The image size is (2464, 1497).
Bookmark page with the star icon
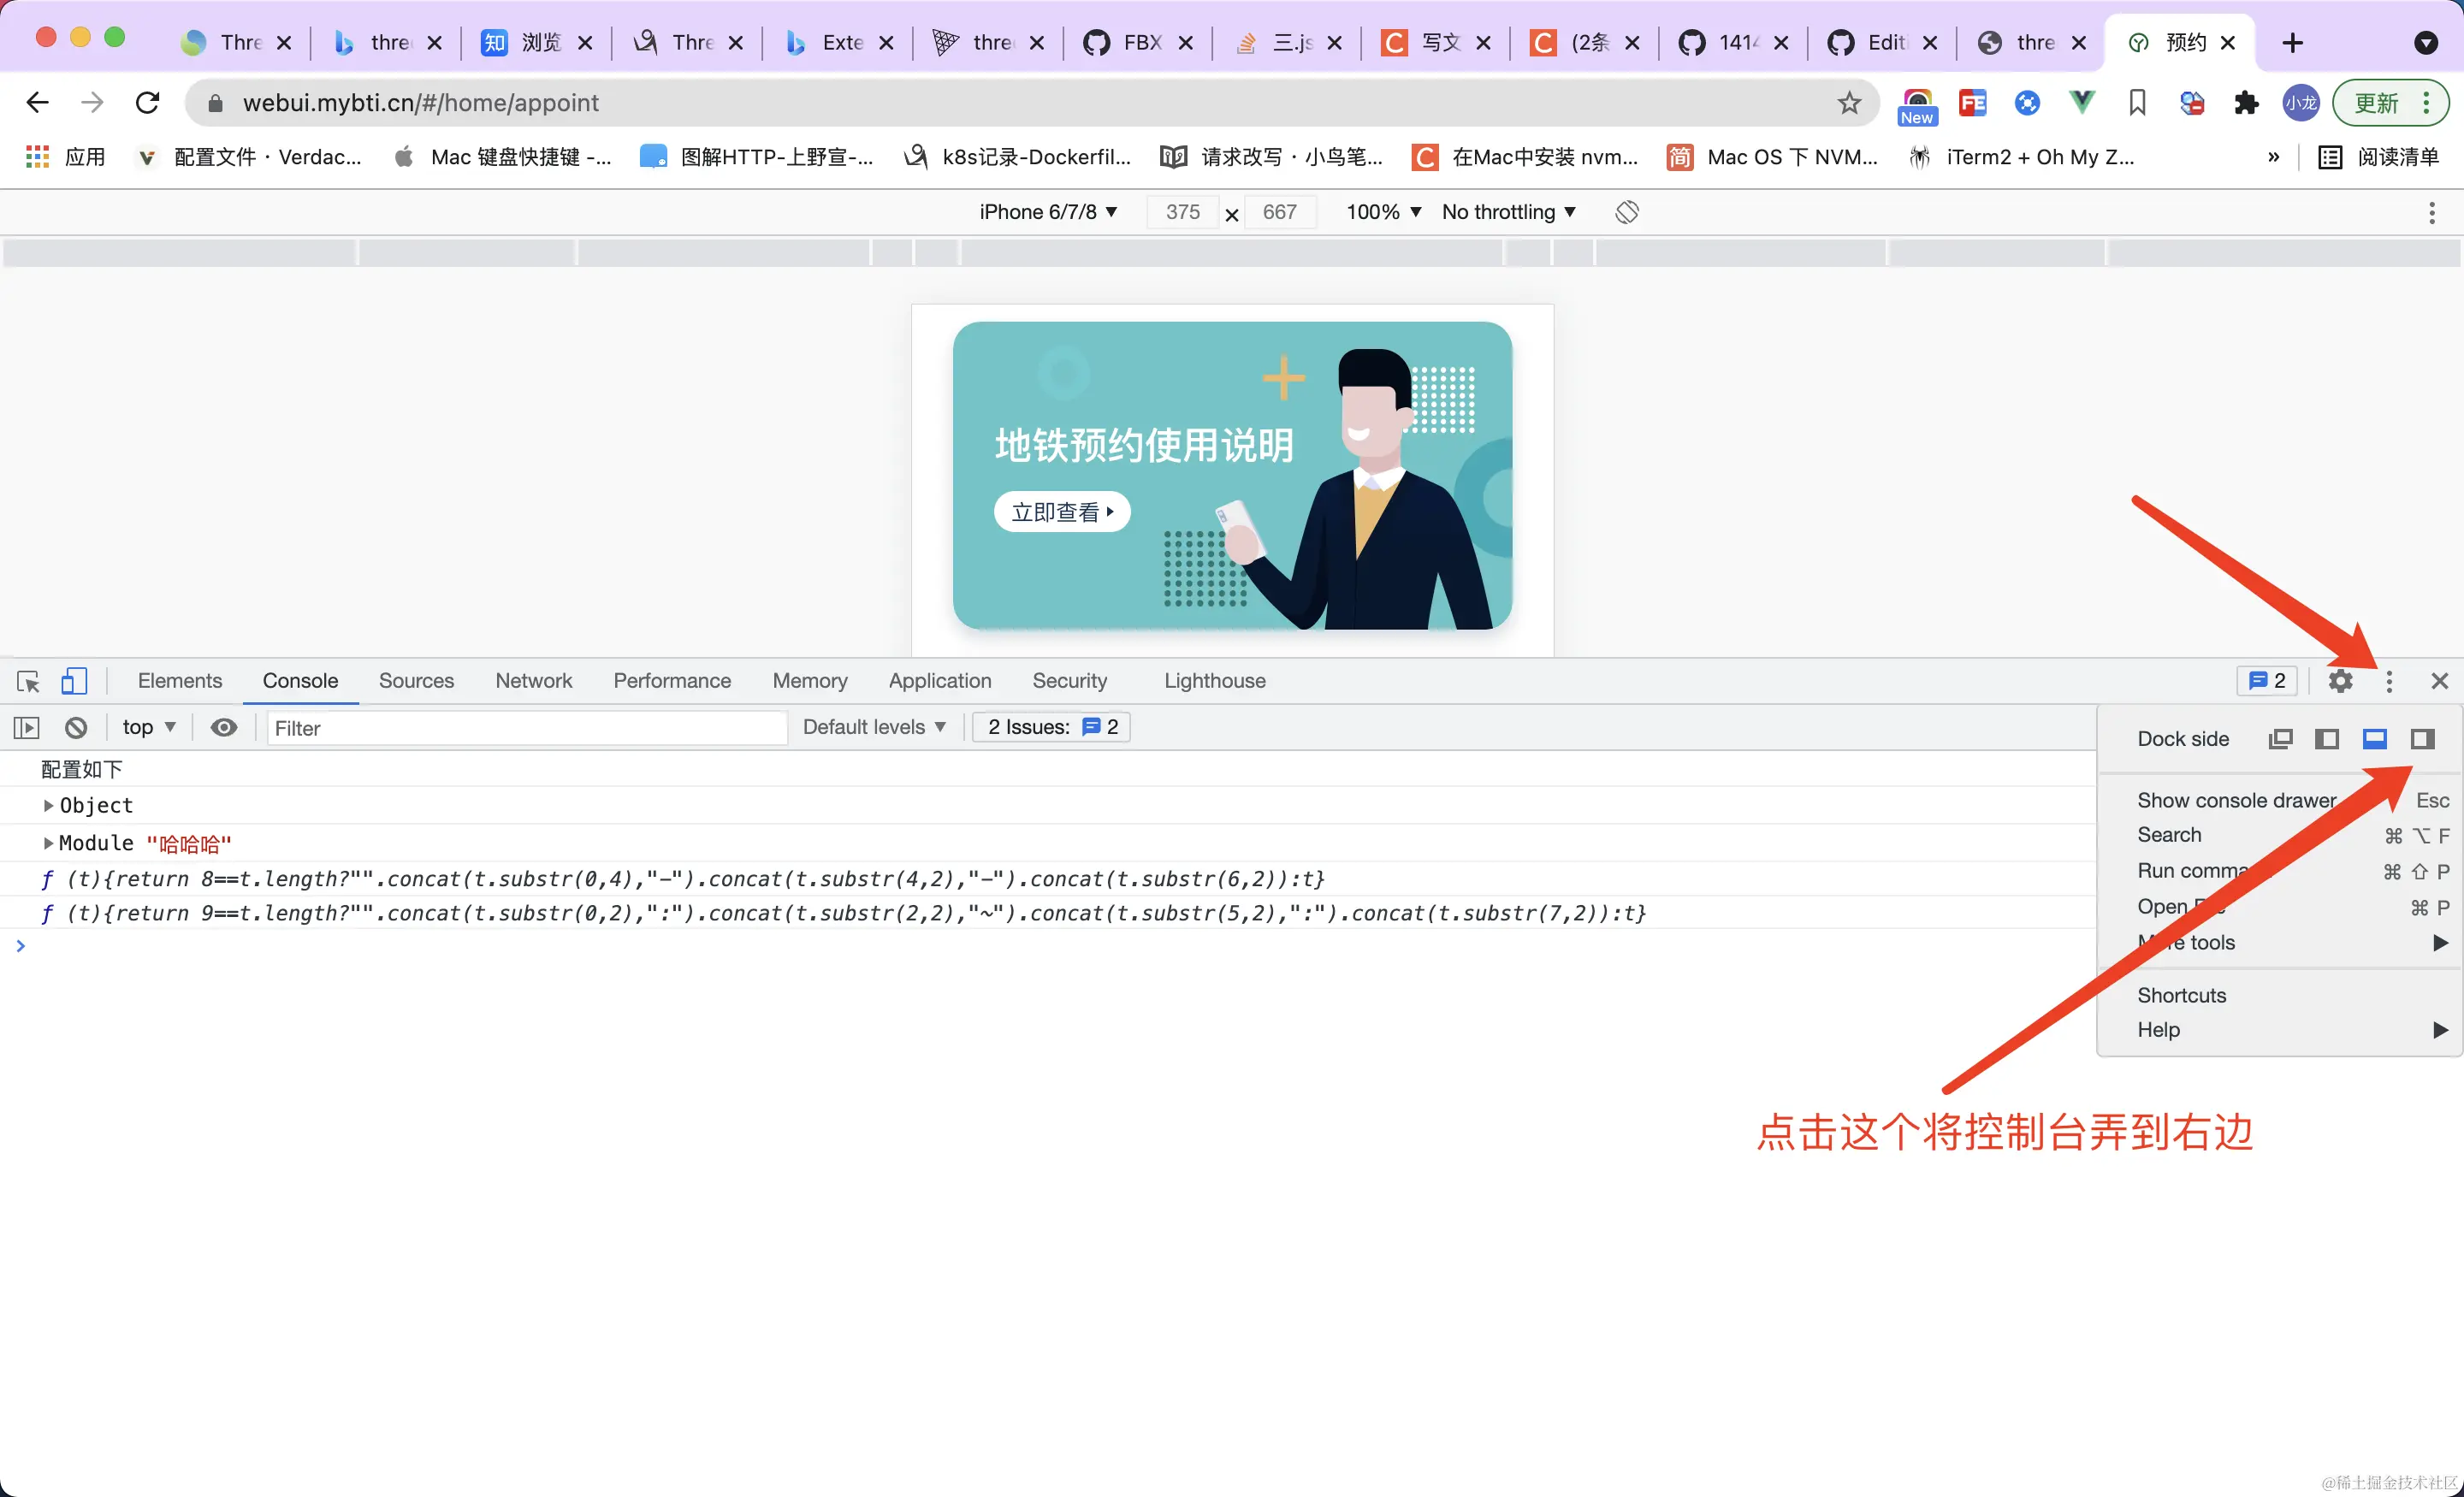click(1849, 103)
